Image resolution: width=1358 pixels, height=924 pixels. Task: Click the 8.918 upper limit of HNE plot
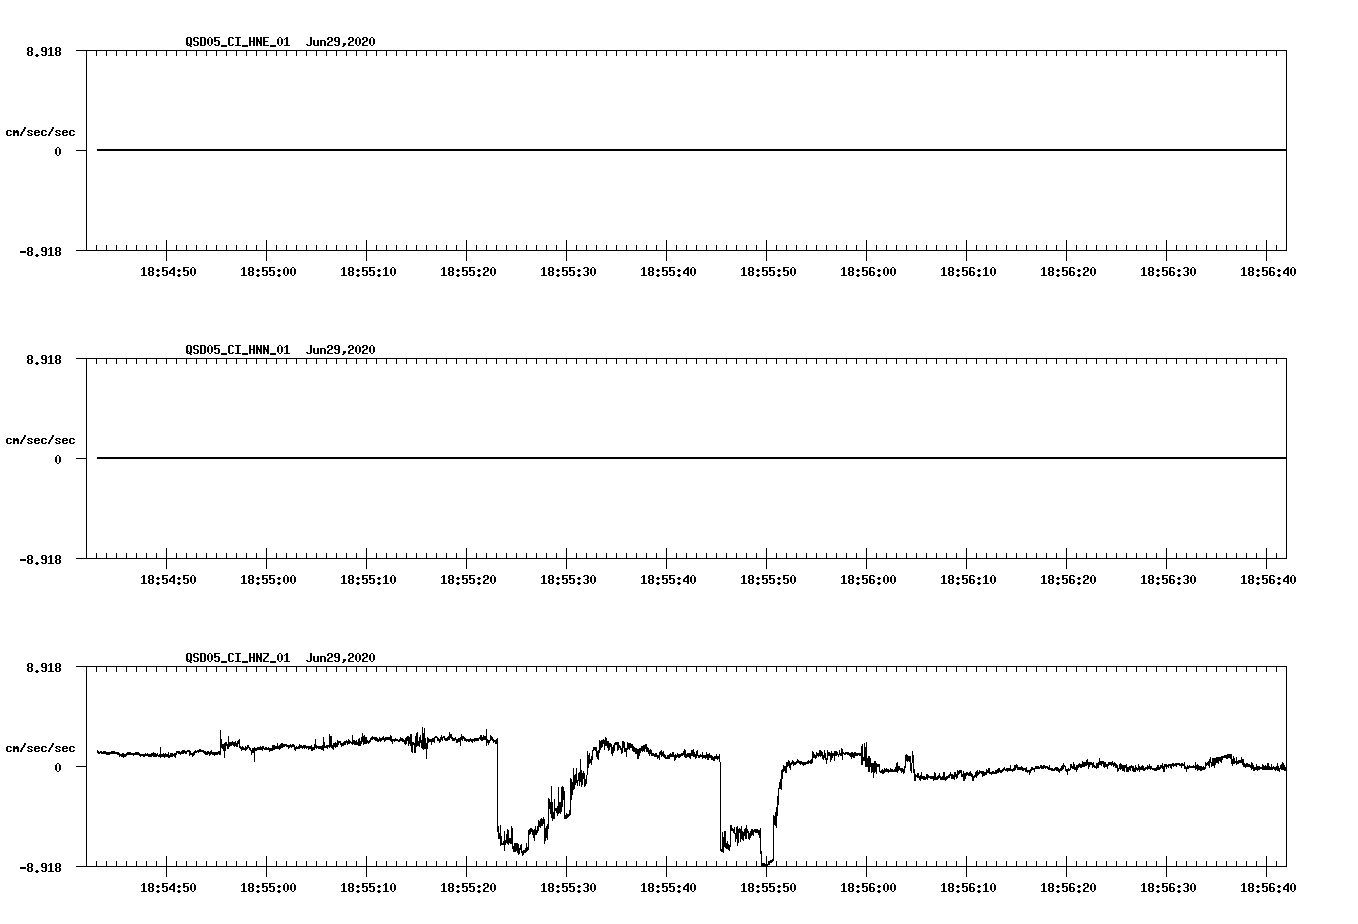click(x=44, y=51)
